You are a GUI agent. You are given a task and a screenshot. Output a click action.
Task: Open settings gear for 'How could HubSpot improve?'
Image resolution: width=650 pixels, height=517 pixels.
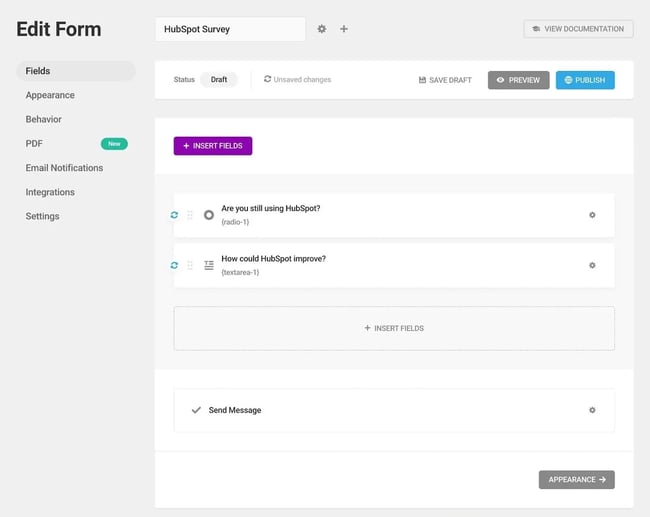(x=592, y=265)
